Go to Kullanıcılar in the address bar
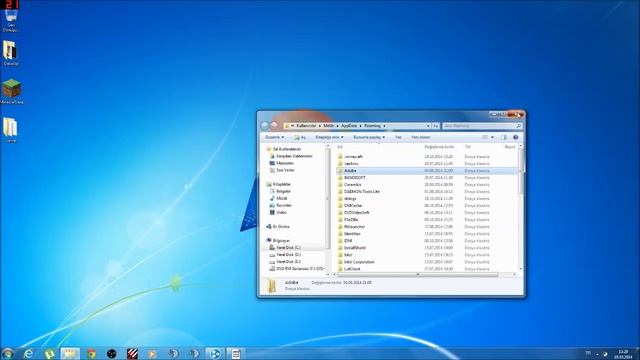The height and width of the screenshot is (360, 640). coord(306,126)
